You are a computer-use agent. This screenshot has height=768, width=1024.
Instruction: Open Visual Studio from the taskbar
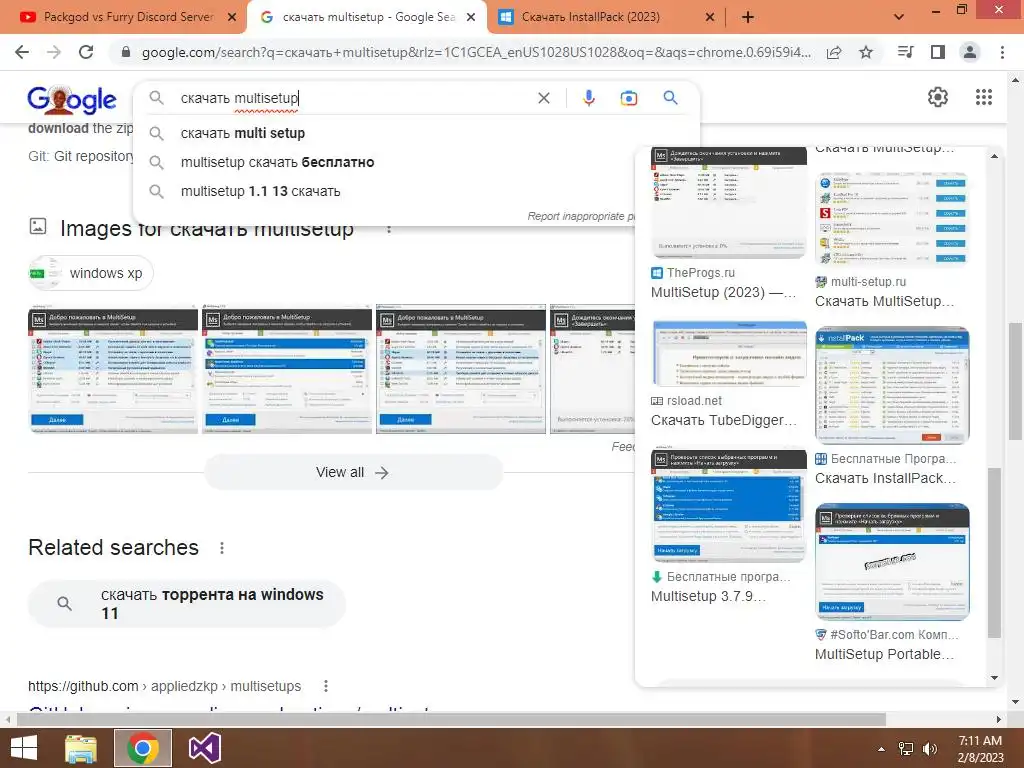(x=204, y=748)
